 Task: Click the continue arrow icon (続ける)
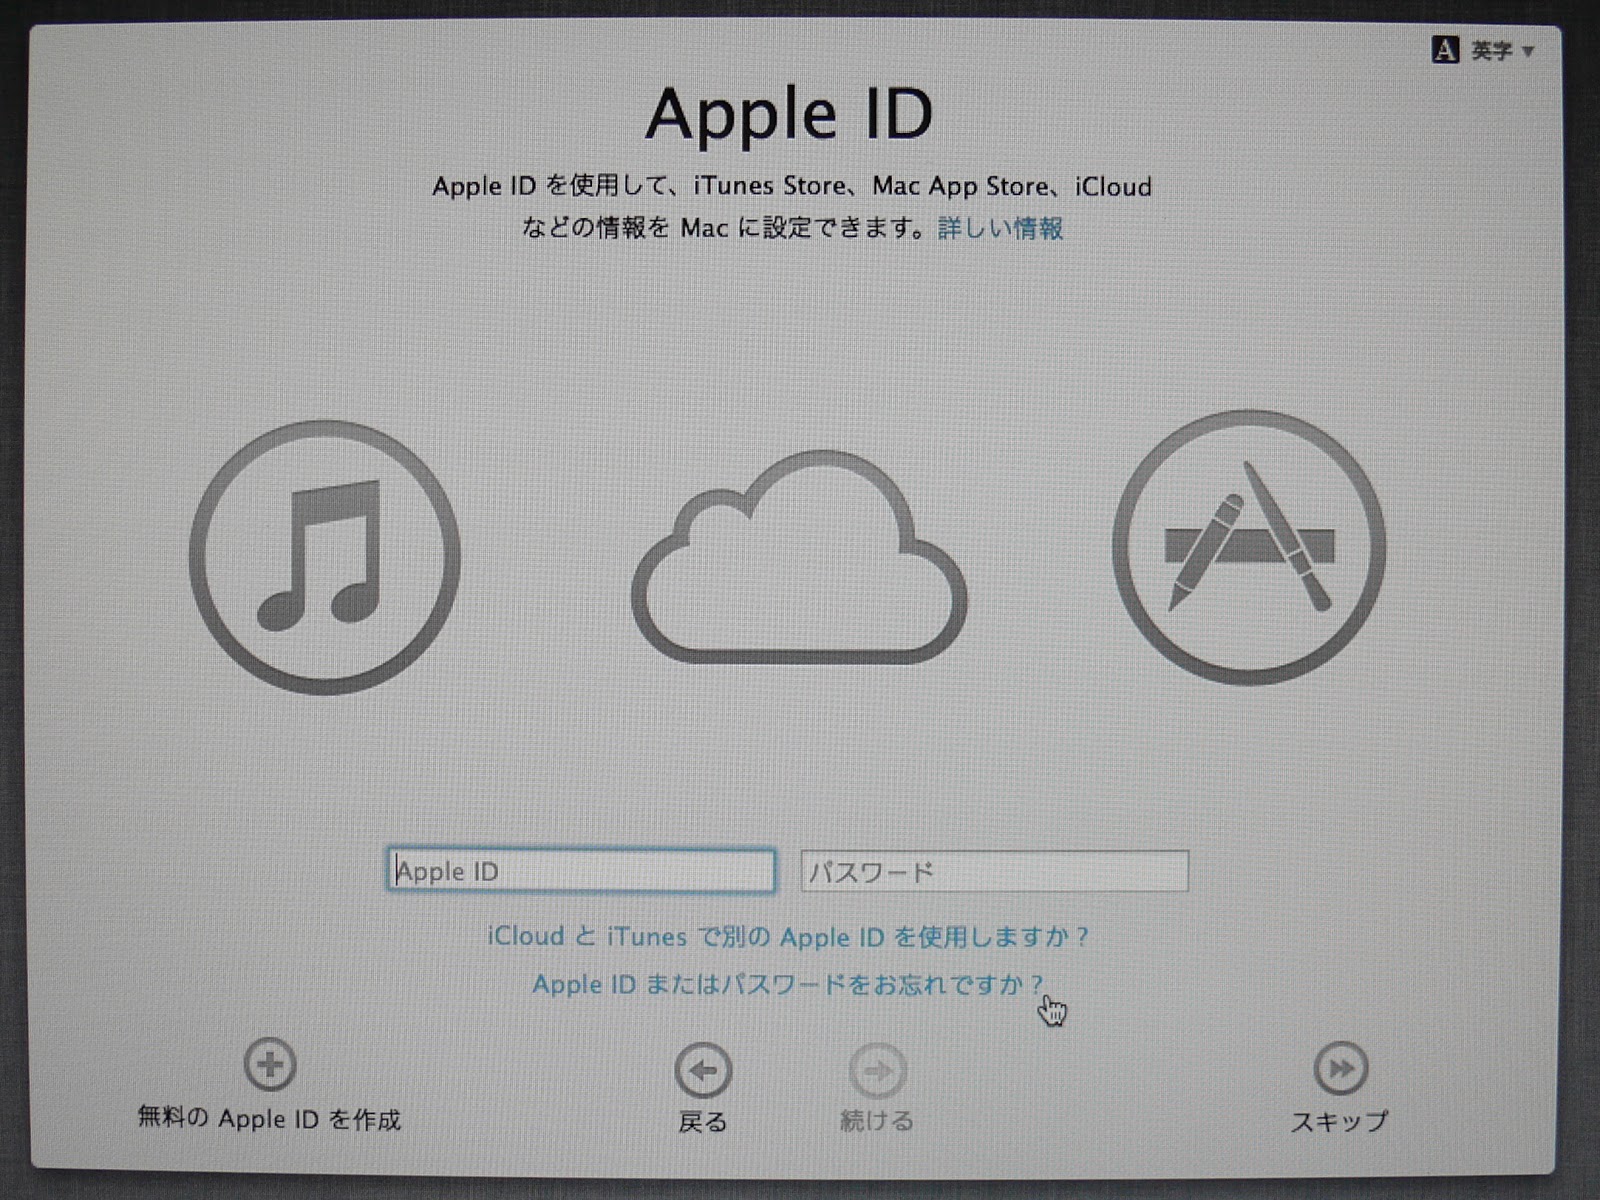pos(878,1071)
